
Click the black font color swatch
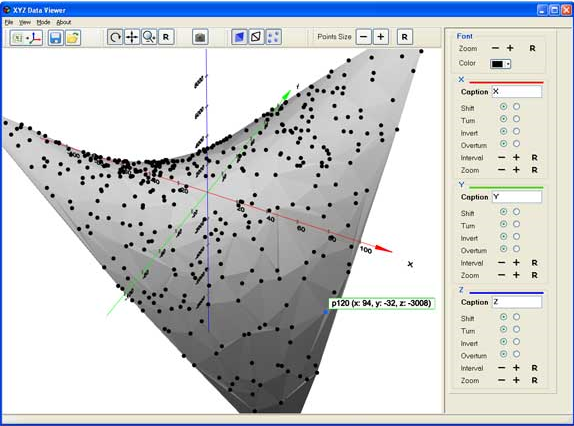pyautogui.click(x=497, y=64)
